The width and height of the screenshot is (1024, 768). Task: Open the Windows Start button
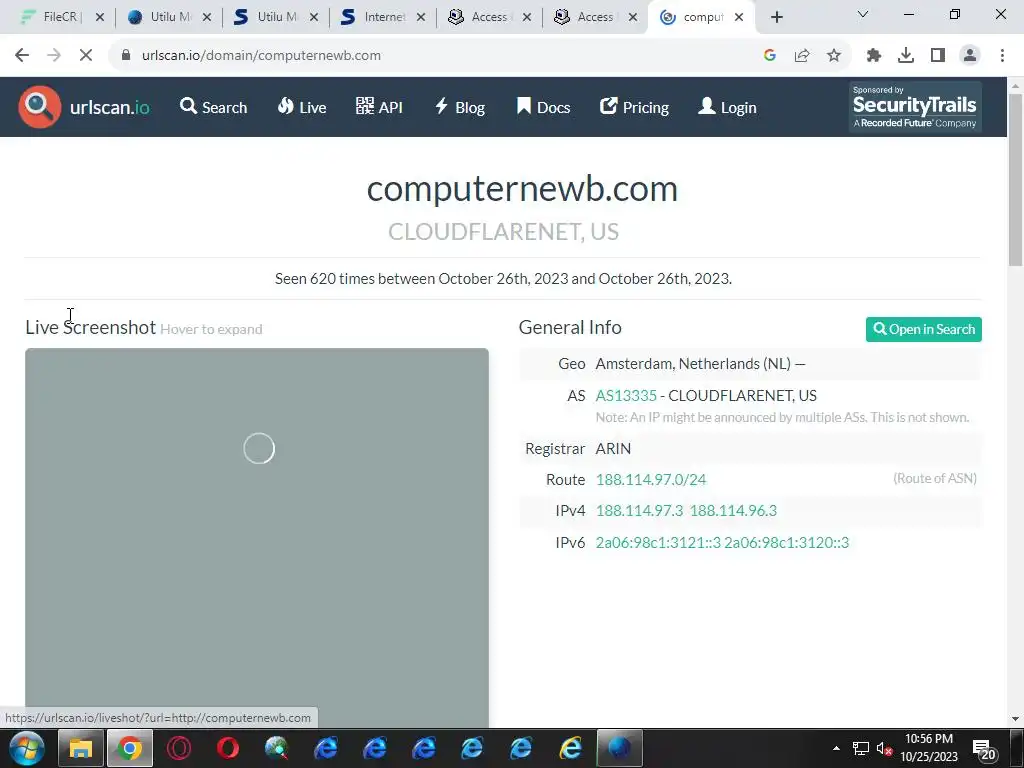27,748
